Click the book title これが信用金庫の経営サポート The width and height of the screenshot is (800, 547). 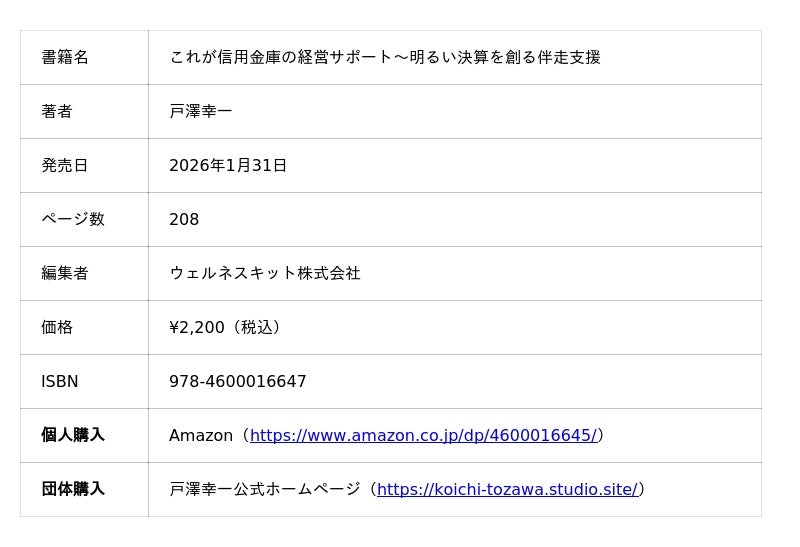click(385, 57)
